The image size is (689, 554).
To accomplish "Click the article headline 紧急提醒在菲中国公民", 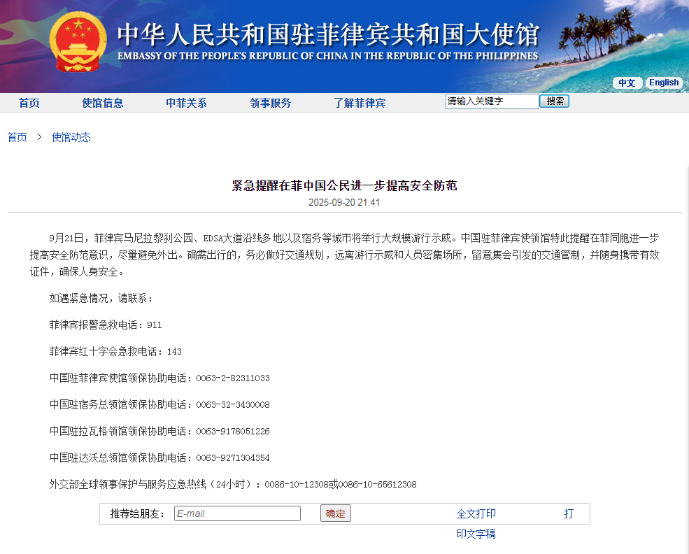I will [344, 186].
